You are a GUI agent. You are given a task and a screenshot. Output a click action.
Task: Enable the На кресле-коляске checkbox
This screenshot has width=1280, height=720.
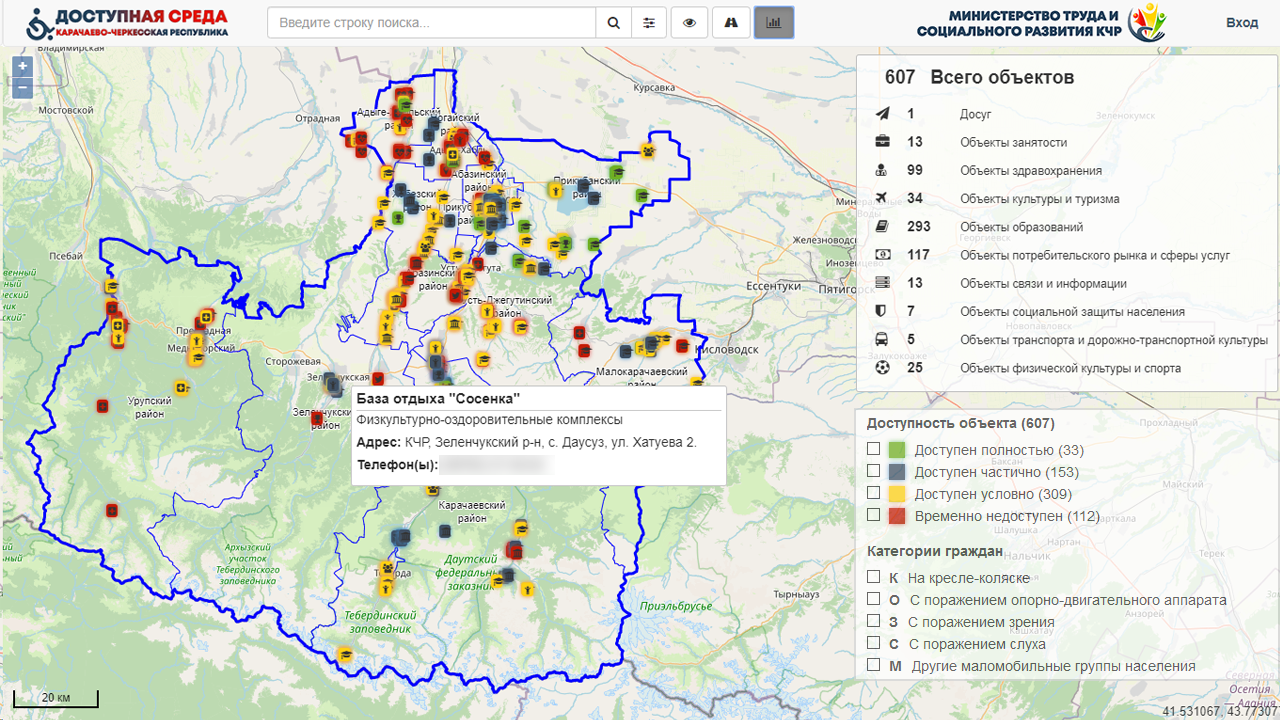click(873, 577)
